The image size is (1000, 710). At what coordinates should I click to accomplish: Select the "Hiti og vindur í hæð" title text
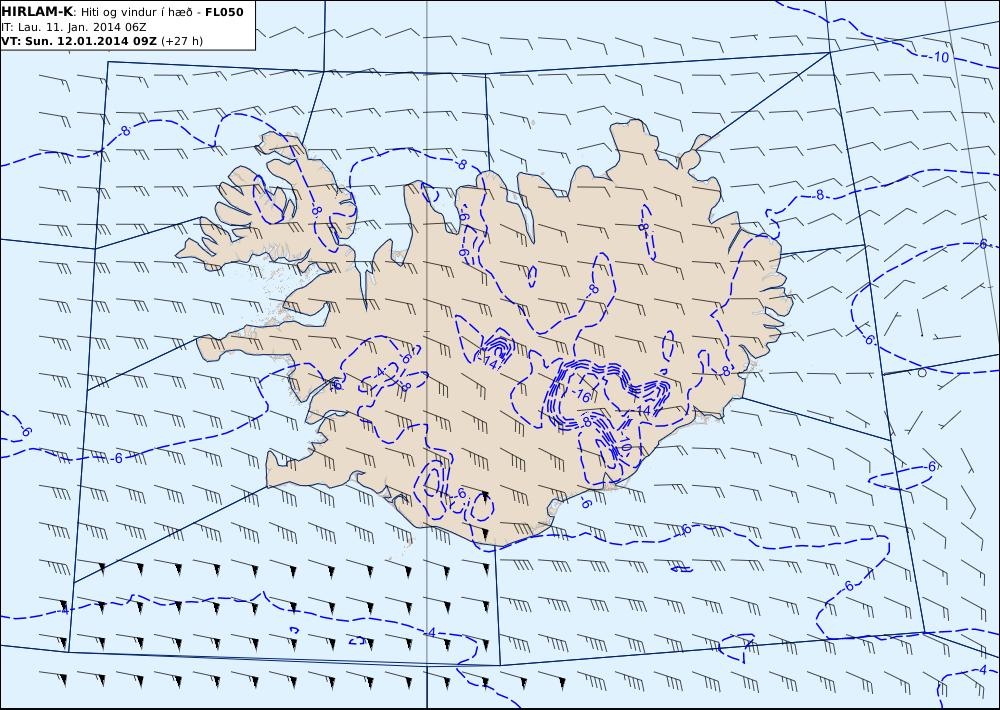[x=136, y=12]
